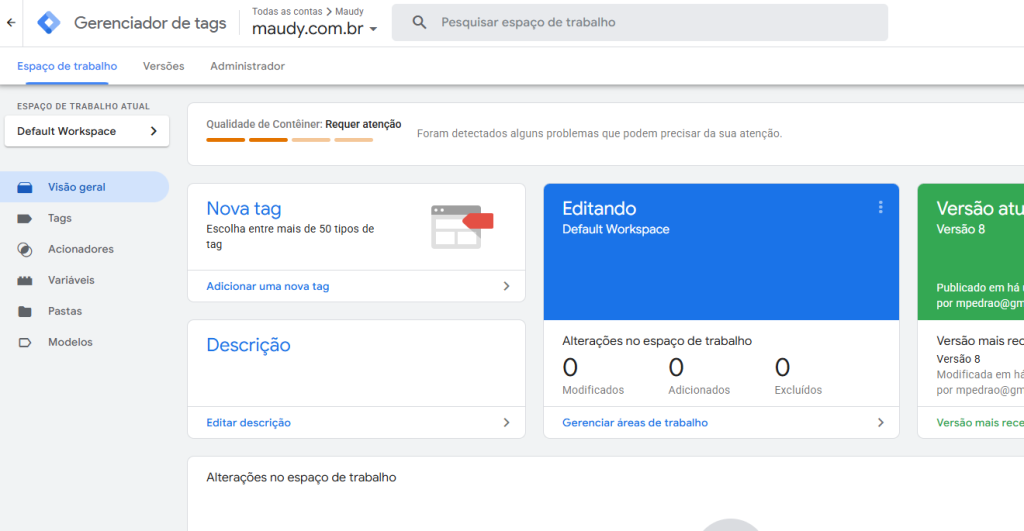This screenshot has height=531, width=1024.
Task: Click the Todas as contas breadcrumb
Action: [x=287, y=11]
